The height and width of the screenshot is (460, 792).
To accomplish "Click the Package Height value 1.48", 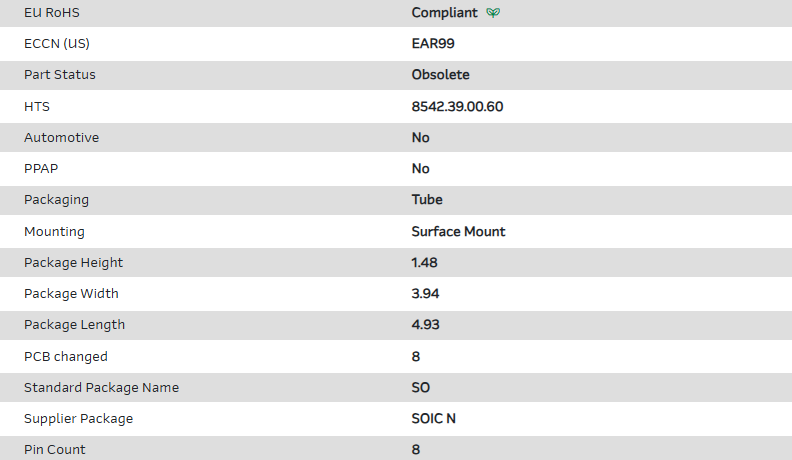I will pos(425,263).
